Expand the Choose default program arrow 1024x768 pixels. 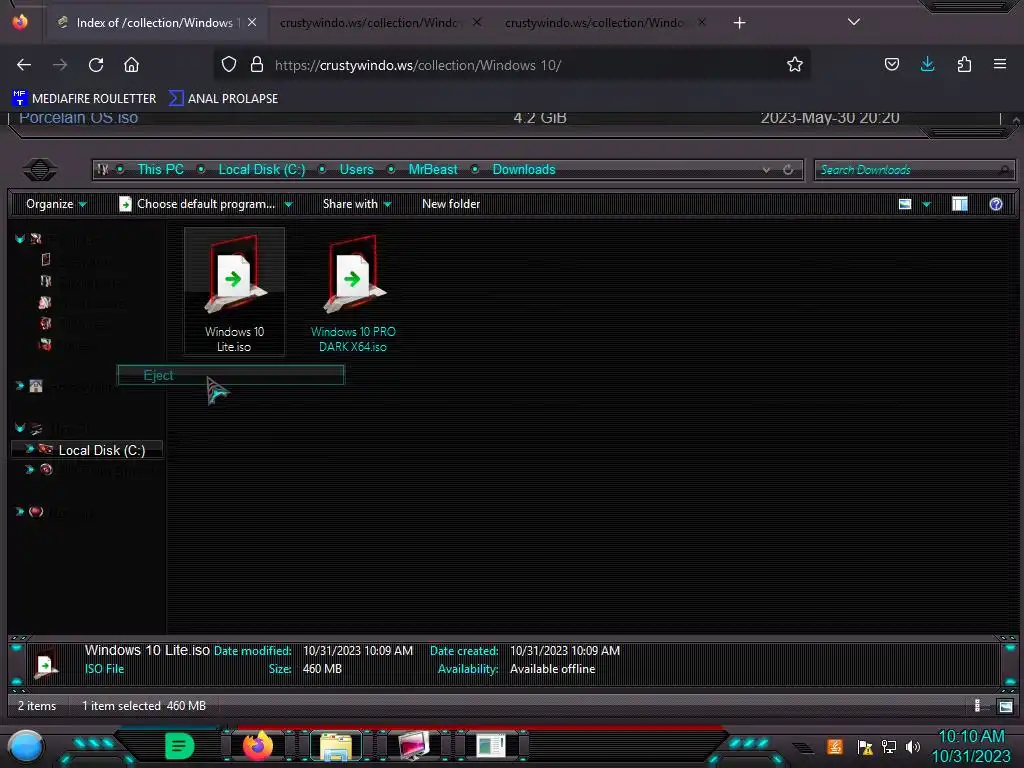pos(288,205)
